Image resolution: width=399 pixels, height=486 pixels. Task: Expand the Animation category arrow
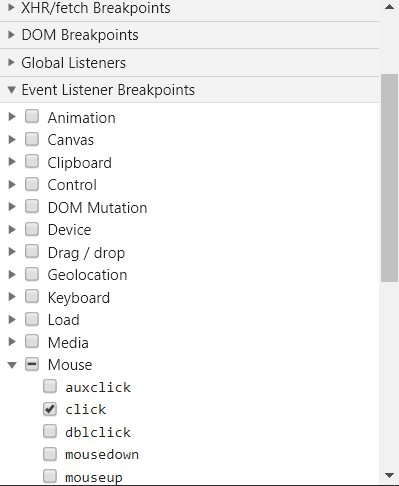click(12, 117)
